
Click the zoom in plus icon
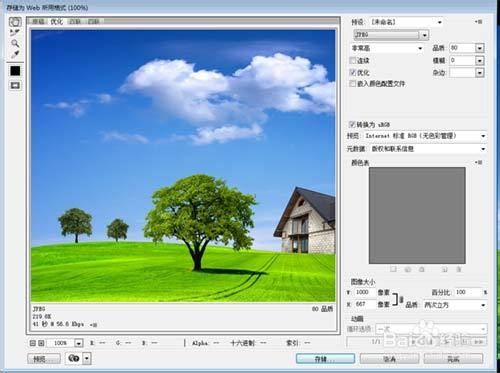coord(41,343)
